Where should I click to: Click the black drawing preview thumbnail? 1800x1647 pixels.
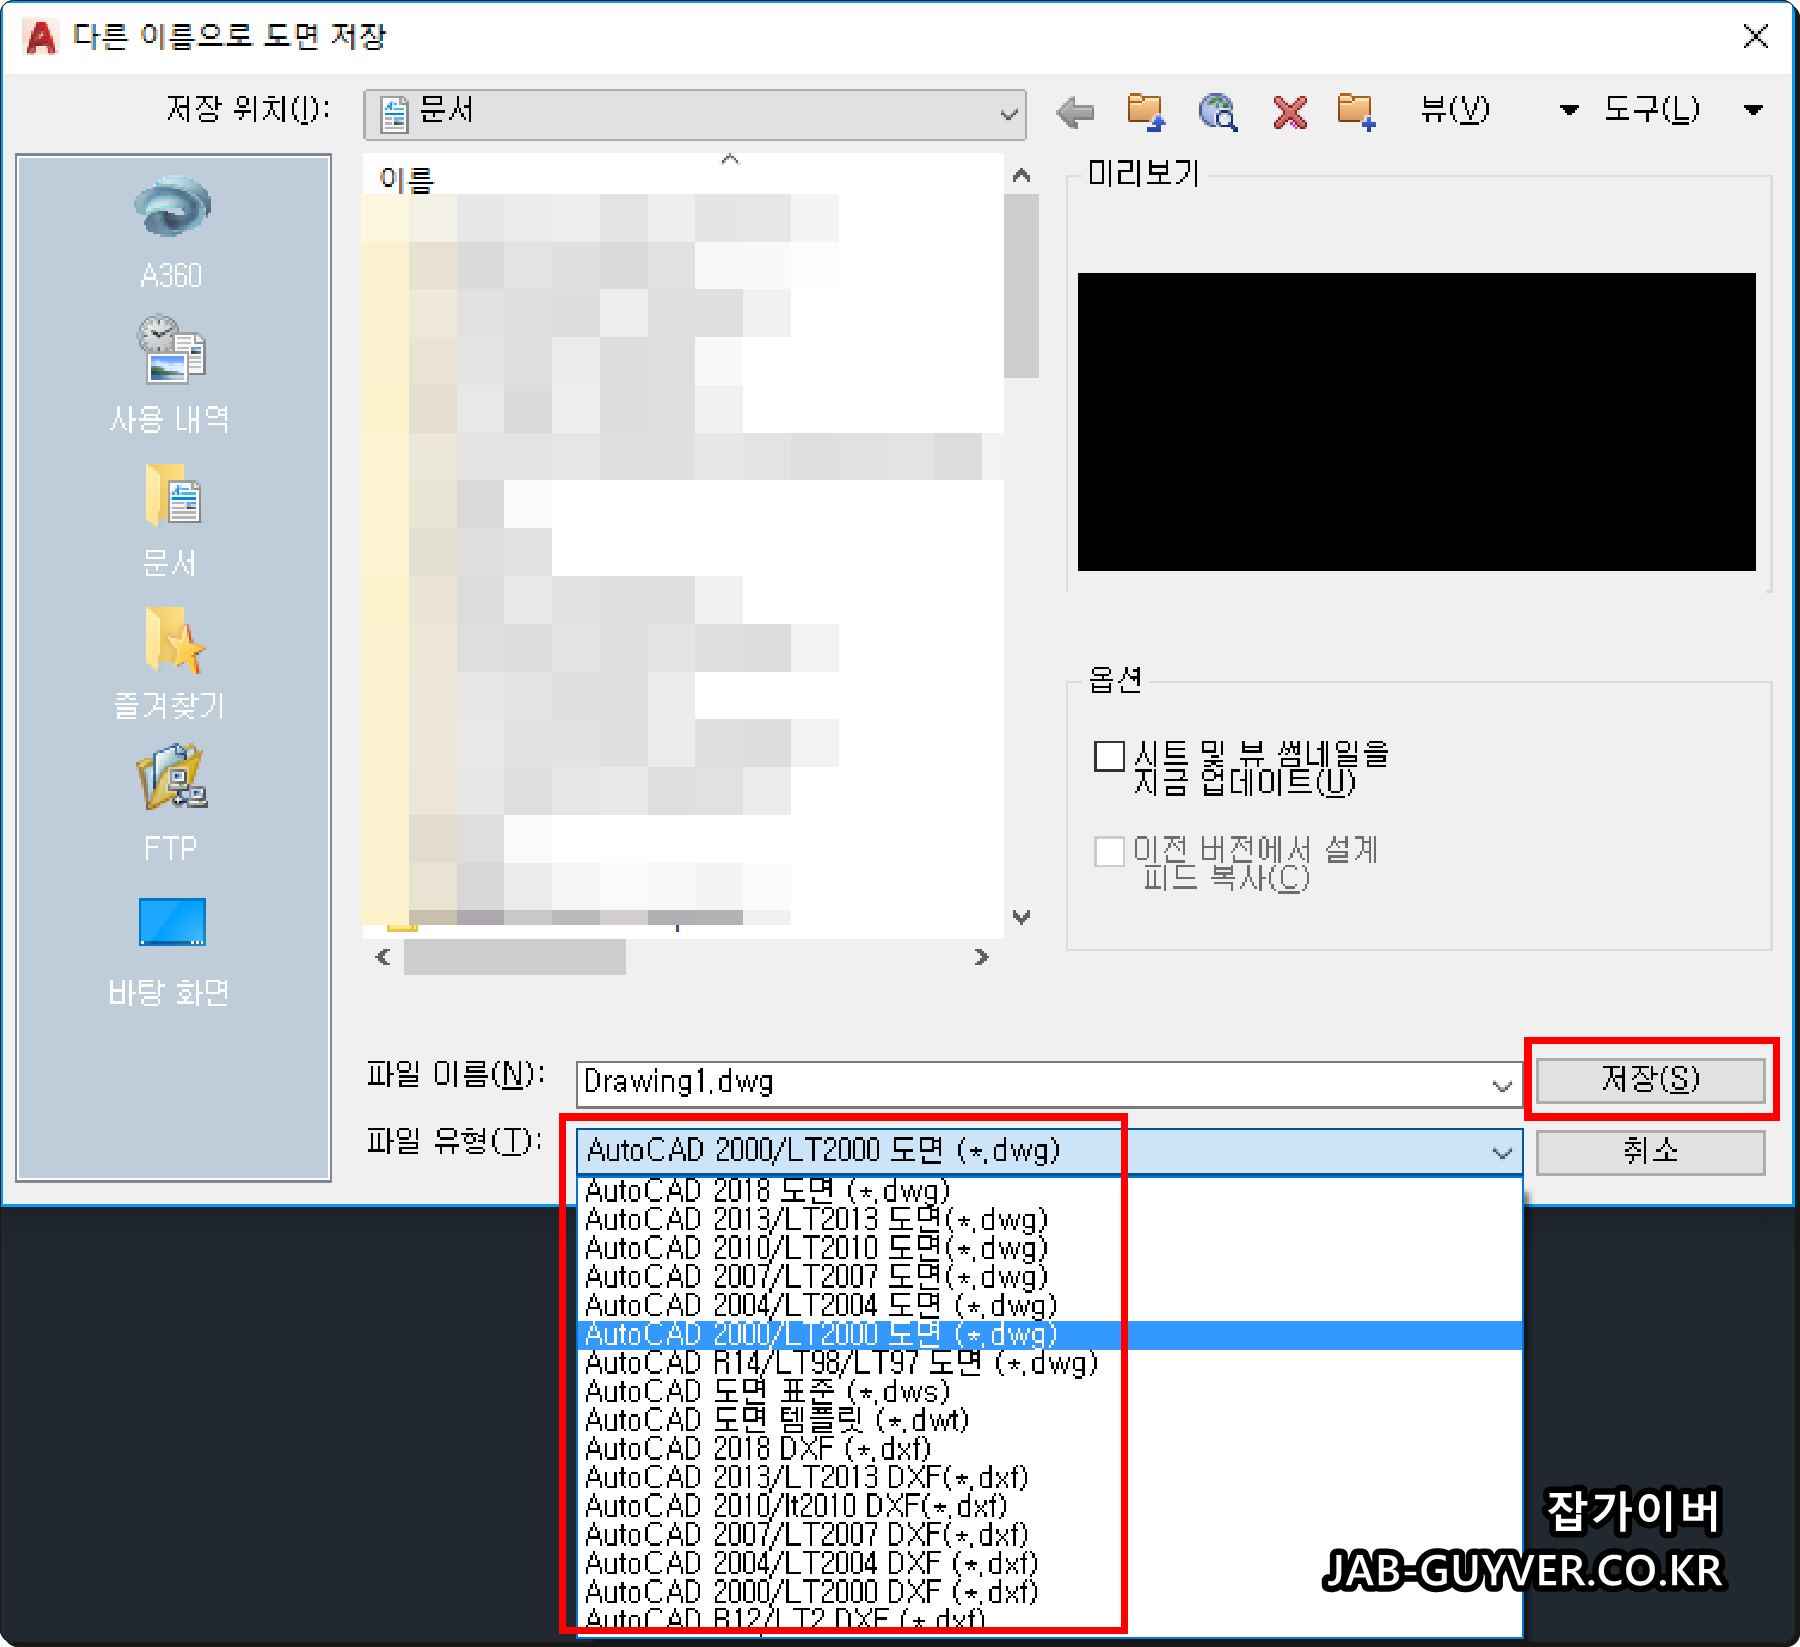point(1416,422)
